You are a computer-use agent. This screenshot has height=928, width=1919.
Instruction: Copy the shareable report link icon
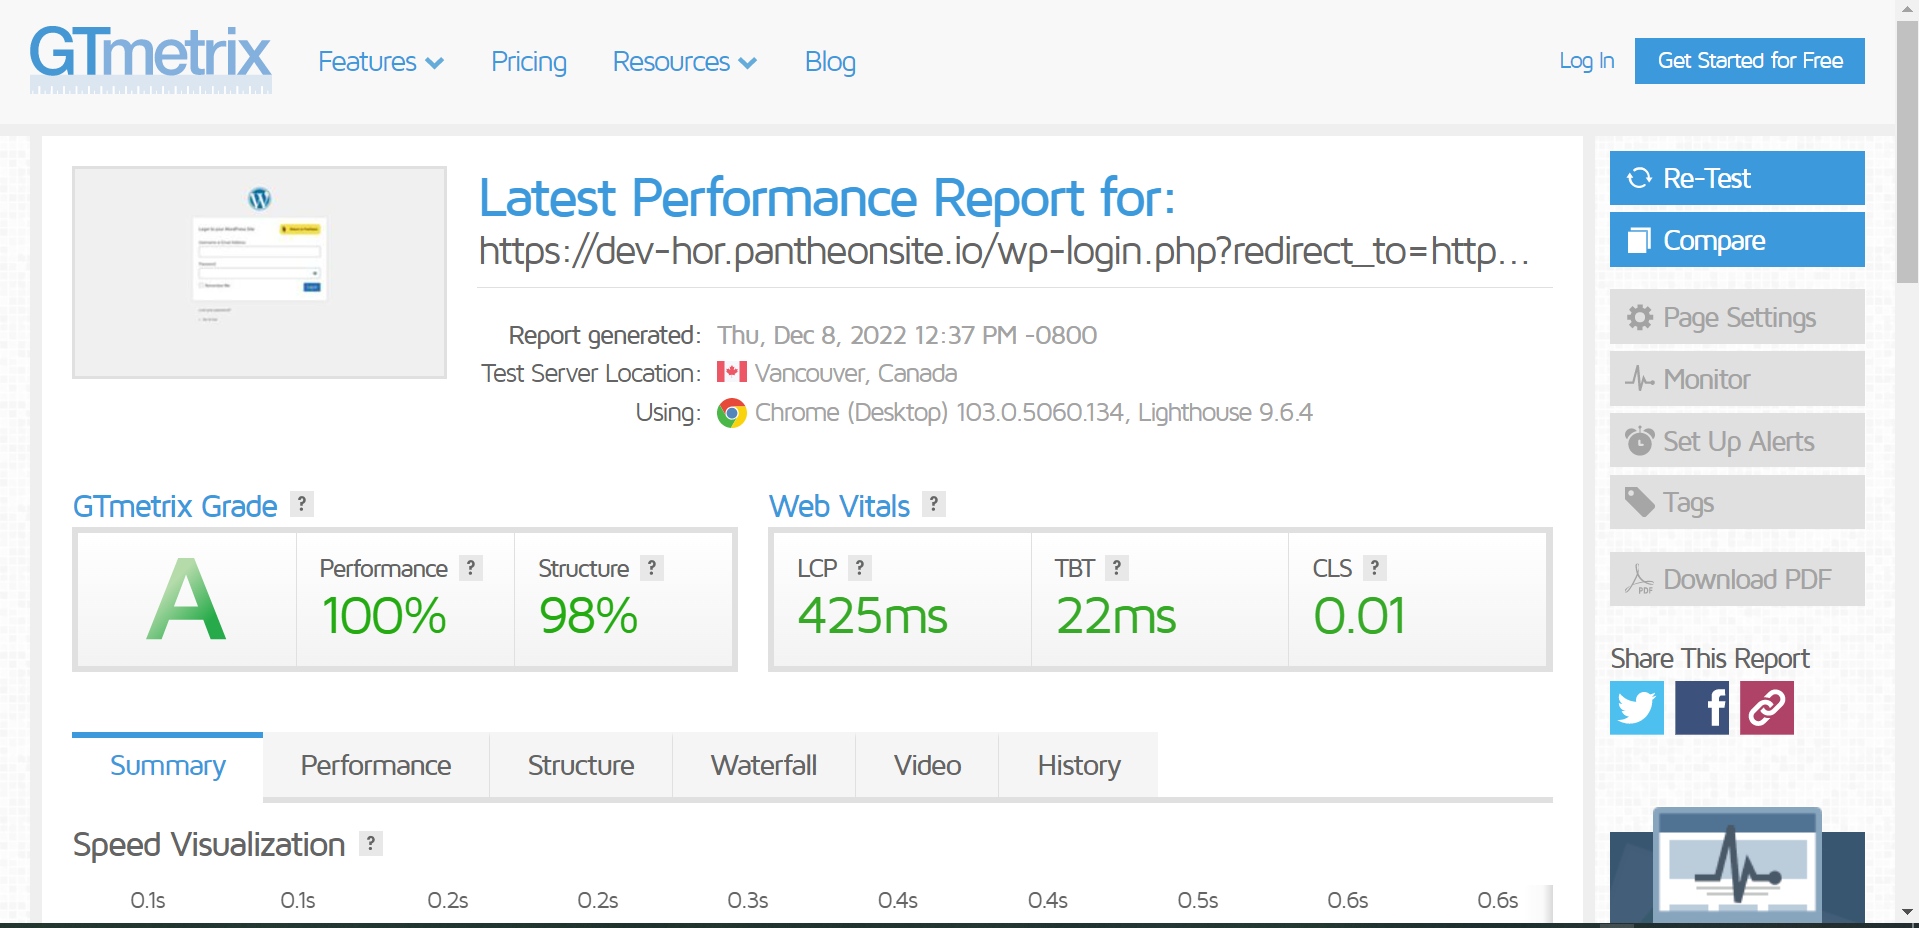tap(1766, 708)
